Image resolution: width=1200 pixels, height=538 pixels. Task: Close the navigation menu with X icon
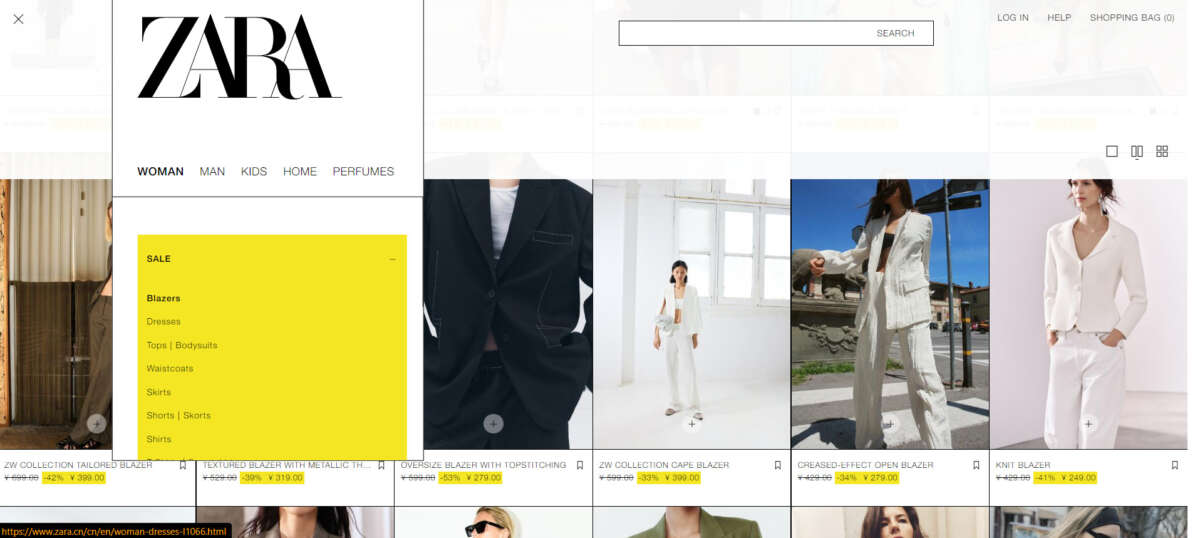tap(18, 19)
